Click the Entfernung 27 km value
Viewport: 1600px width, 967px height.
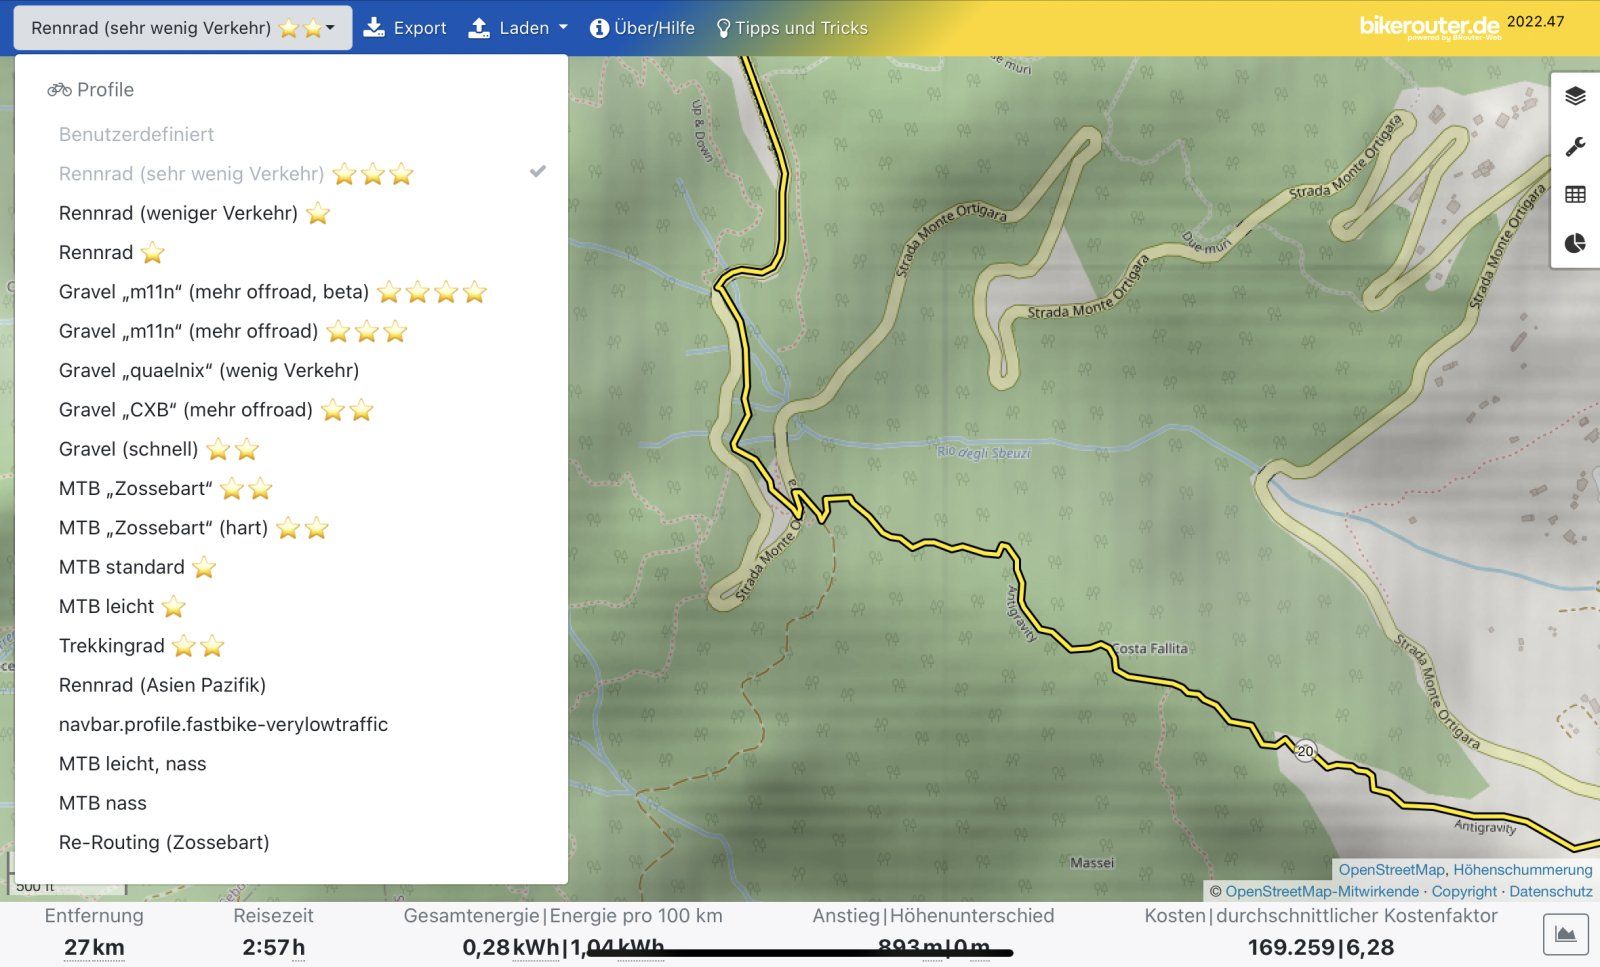[x=94, y=947]
